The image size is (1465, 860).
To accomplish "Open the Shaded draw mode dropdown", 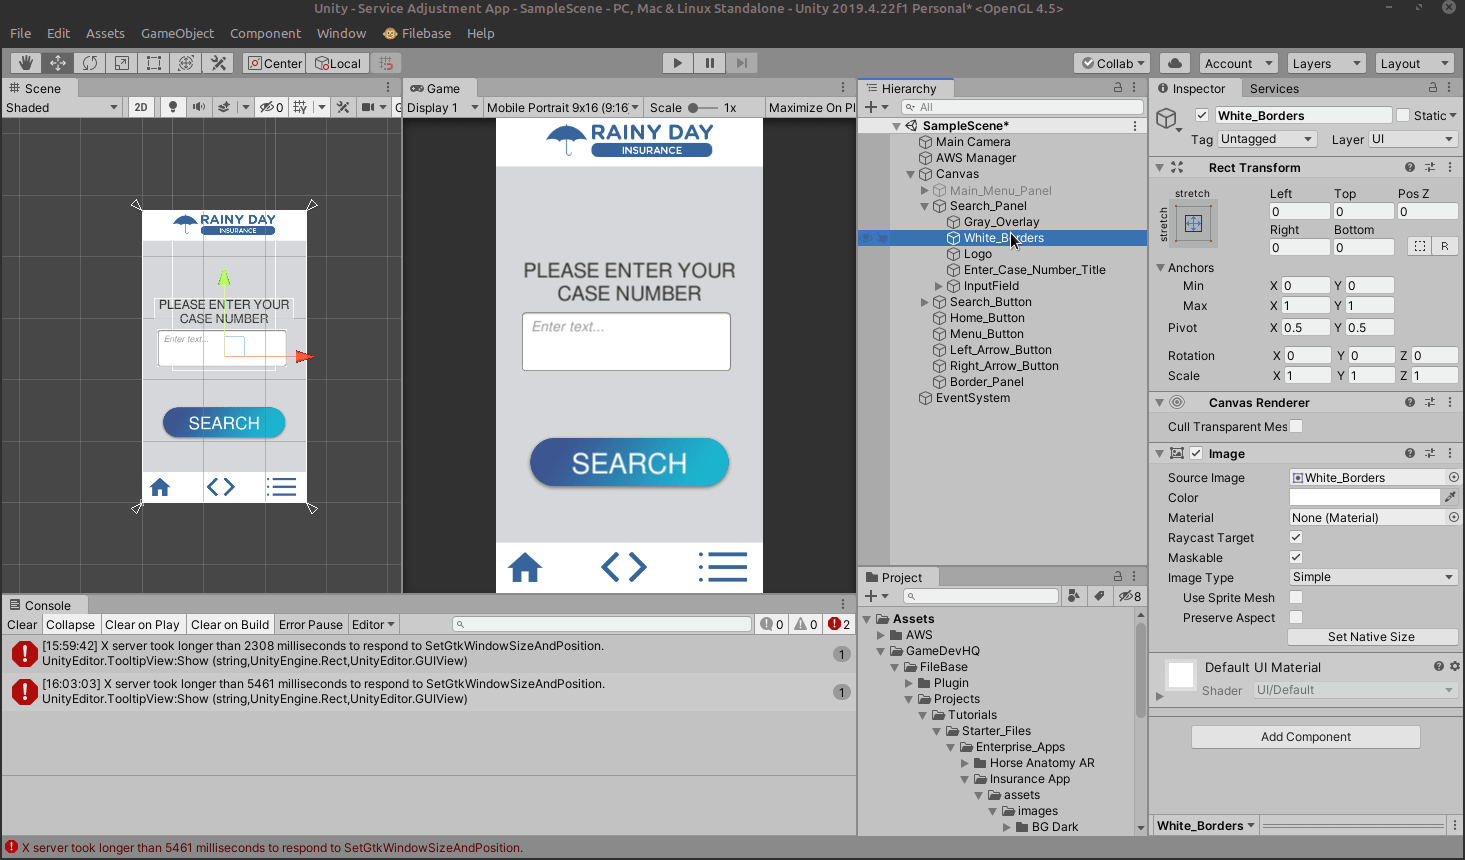I will (61, 107).
